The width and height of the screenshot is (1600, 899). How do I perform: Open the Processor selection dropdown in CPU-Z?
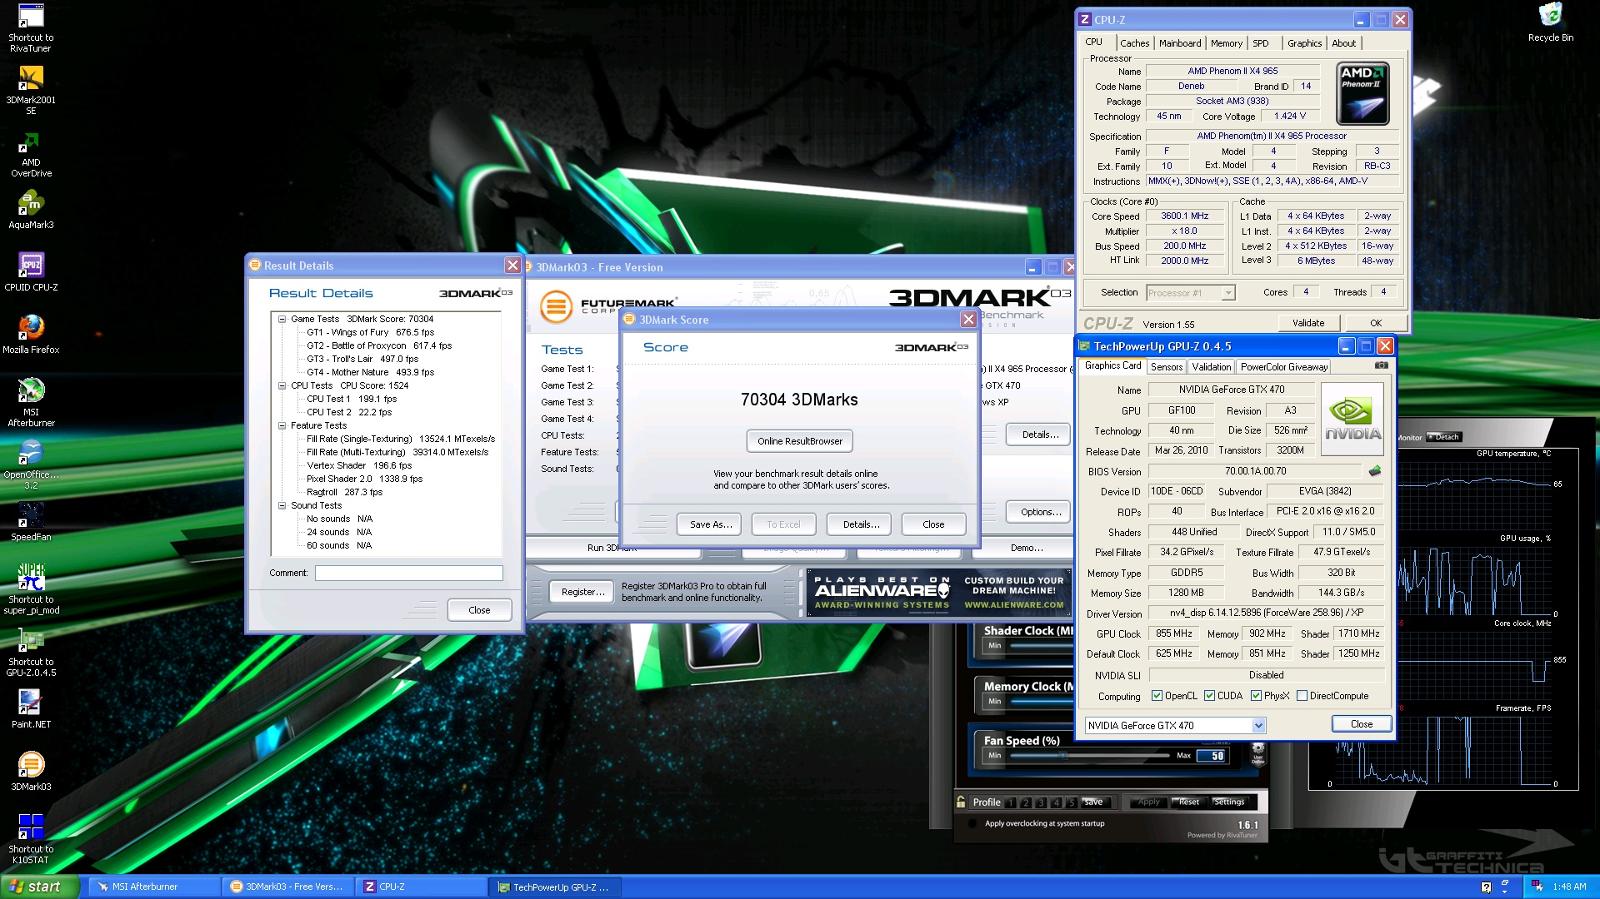(x=1228, y=293)
